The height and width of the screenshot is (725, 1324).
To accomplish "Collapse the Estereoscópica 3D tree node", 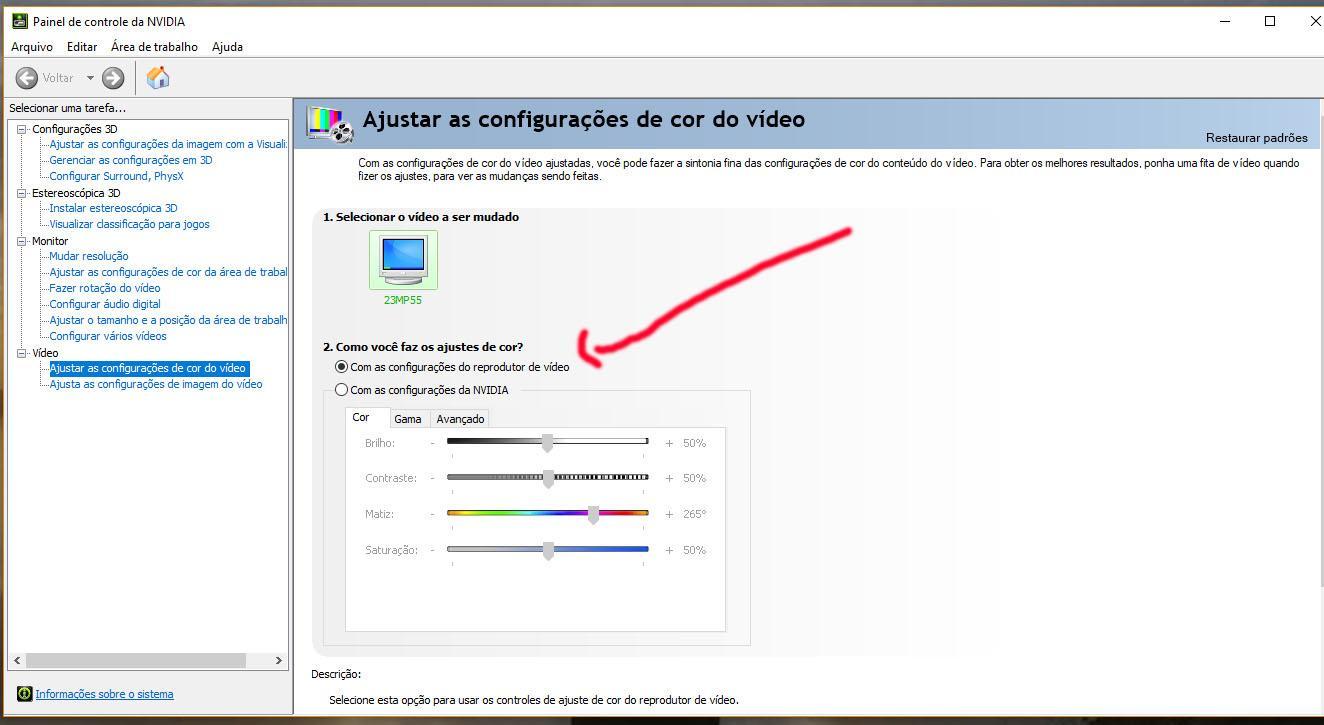I will [21, 193].
